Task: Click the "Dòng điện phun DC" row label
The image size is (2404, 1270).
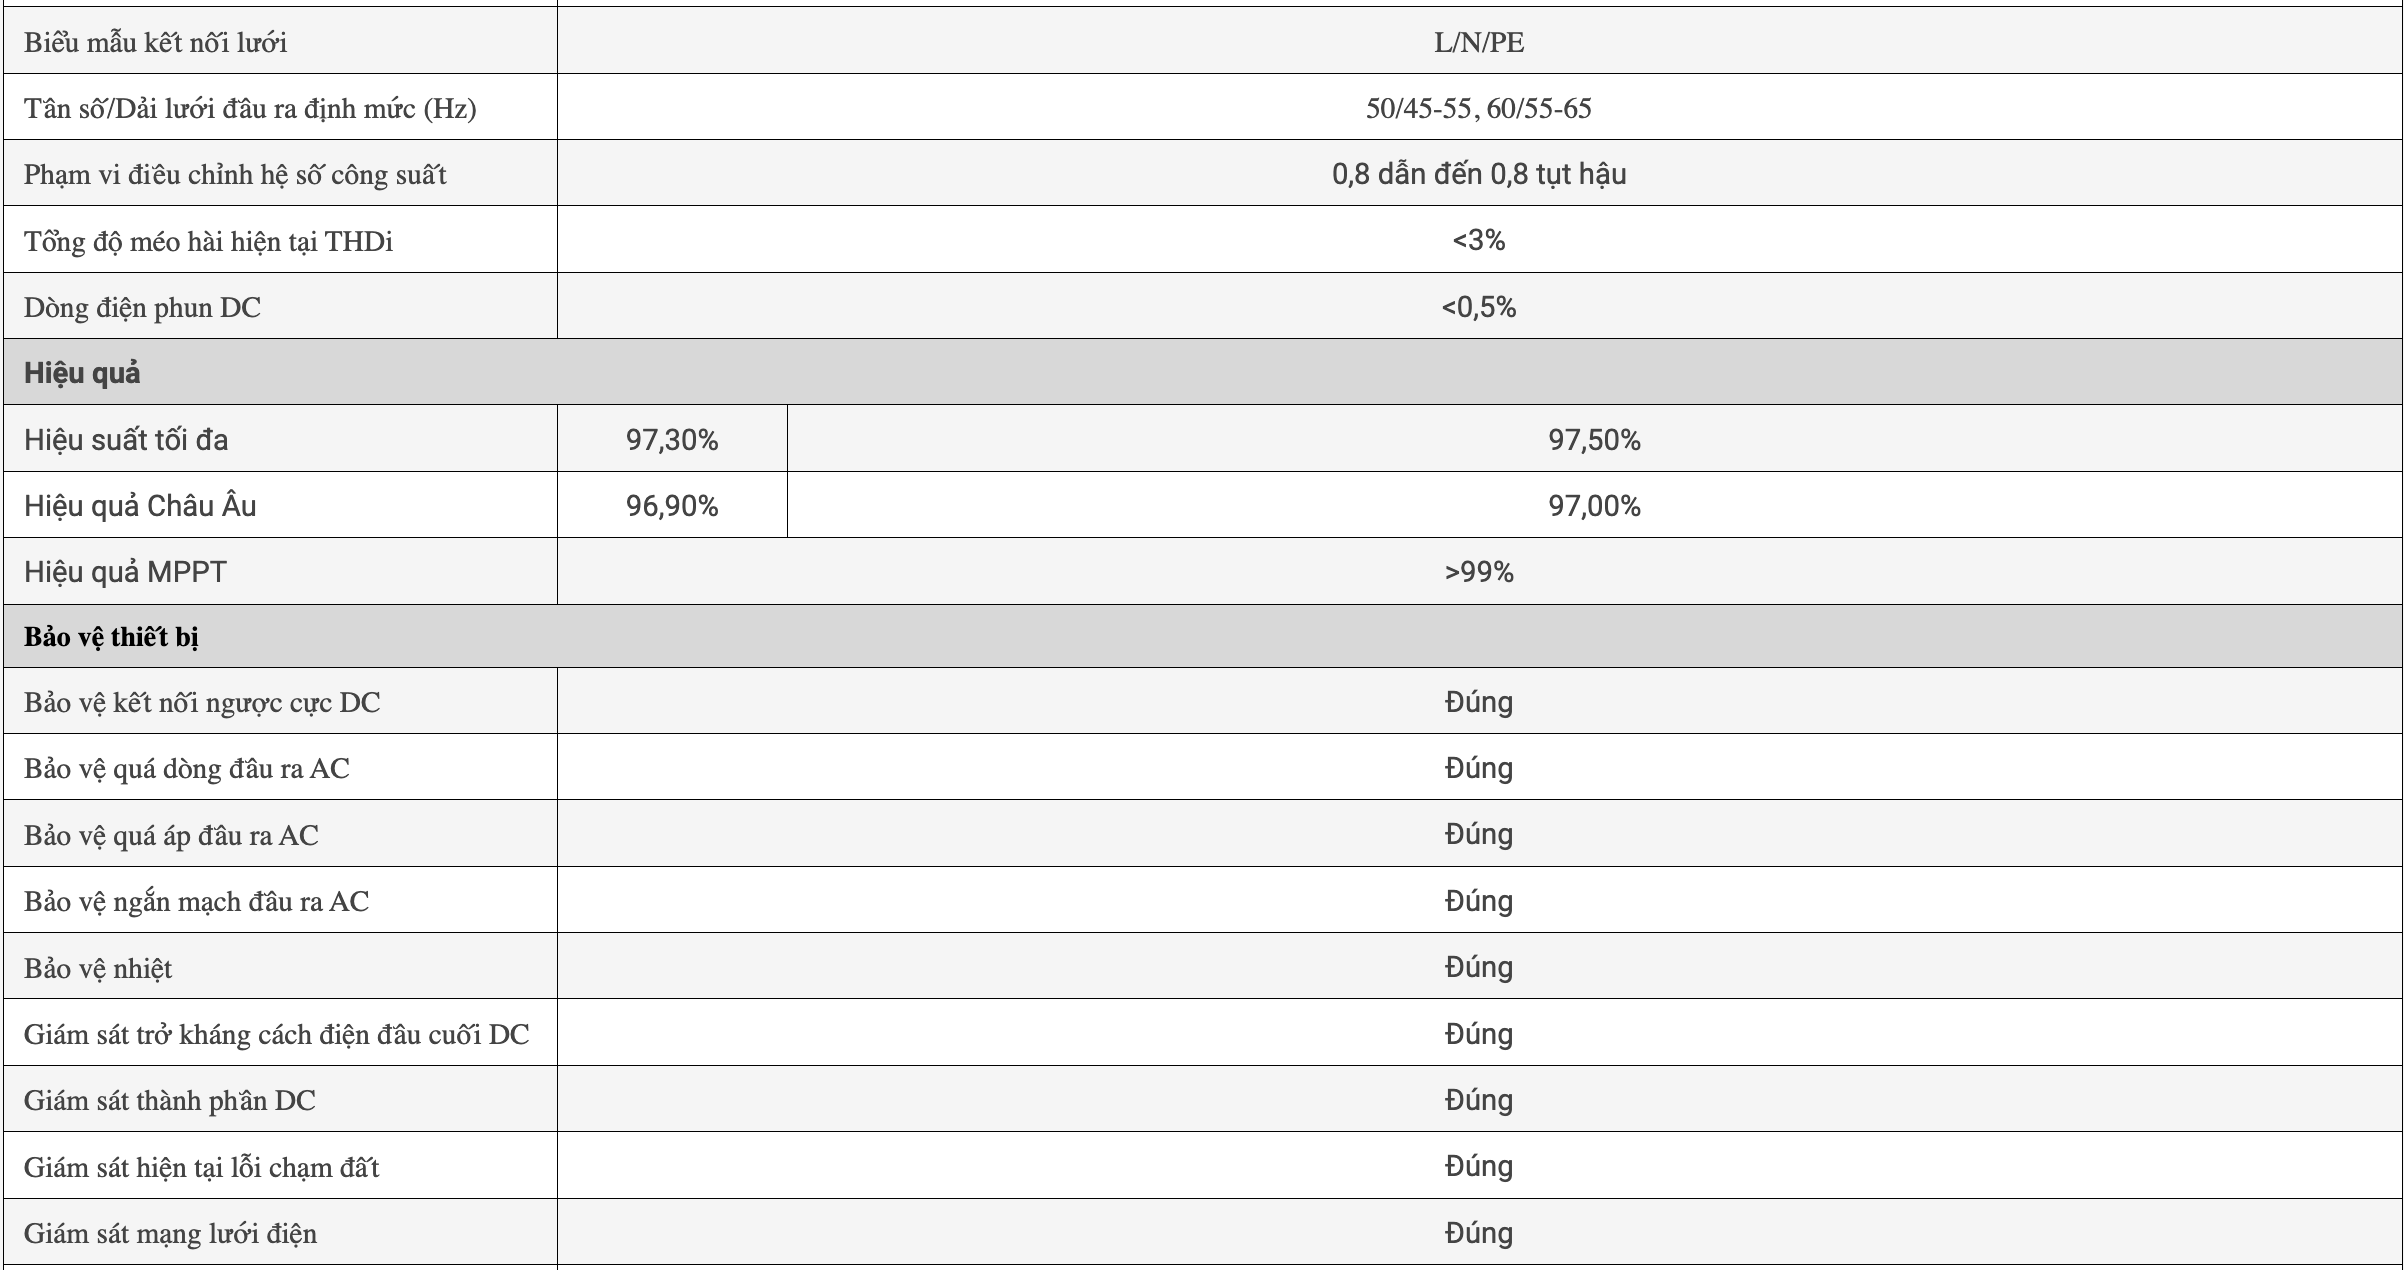Action: pos(142,307)
